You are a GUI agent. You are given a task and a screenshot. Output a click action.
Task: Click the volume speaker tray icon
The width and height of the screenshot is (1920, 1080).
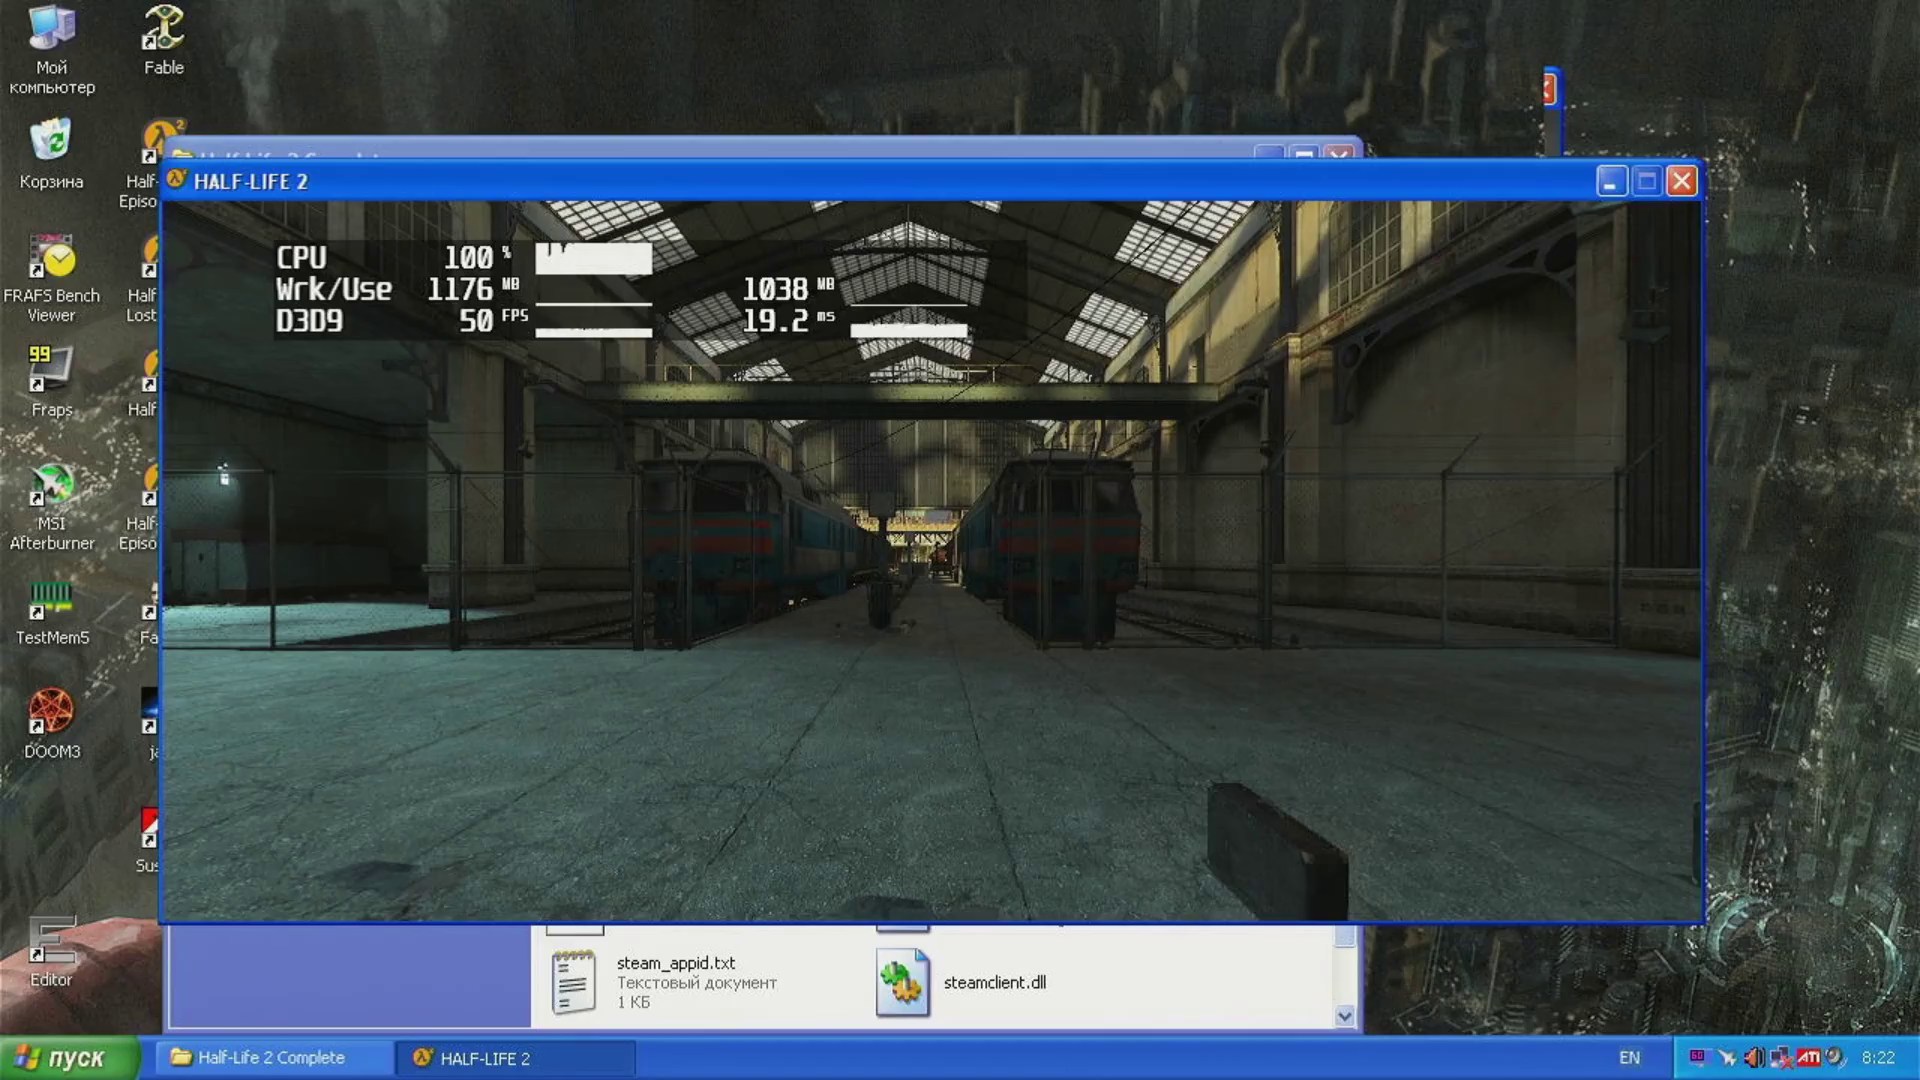[1754, 1057]
